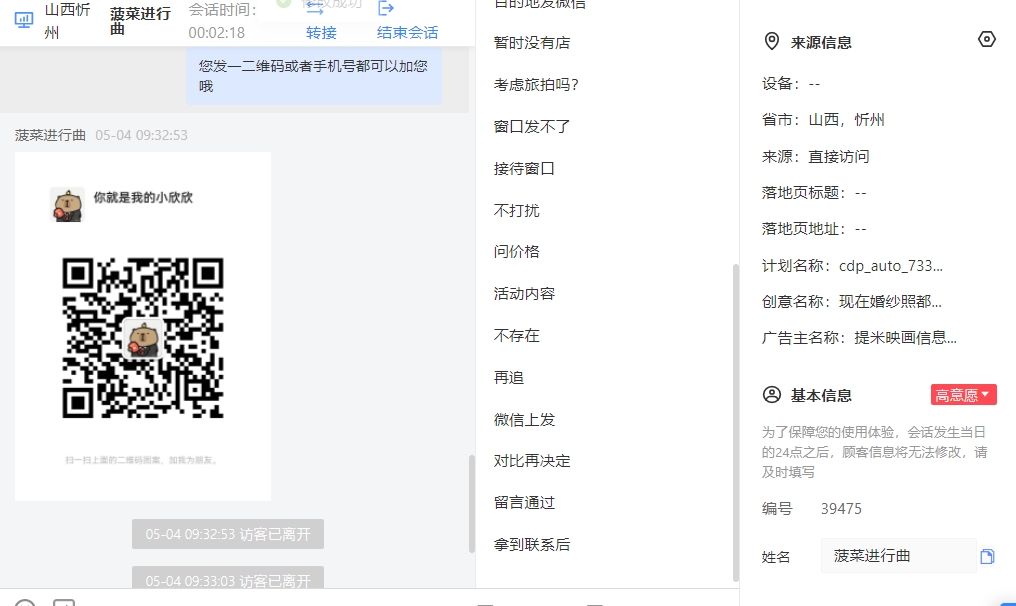Click the 来源 直接访问 text
This screenshot has height=606, width=1016.
815,156
